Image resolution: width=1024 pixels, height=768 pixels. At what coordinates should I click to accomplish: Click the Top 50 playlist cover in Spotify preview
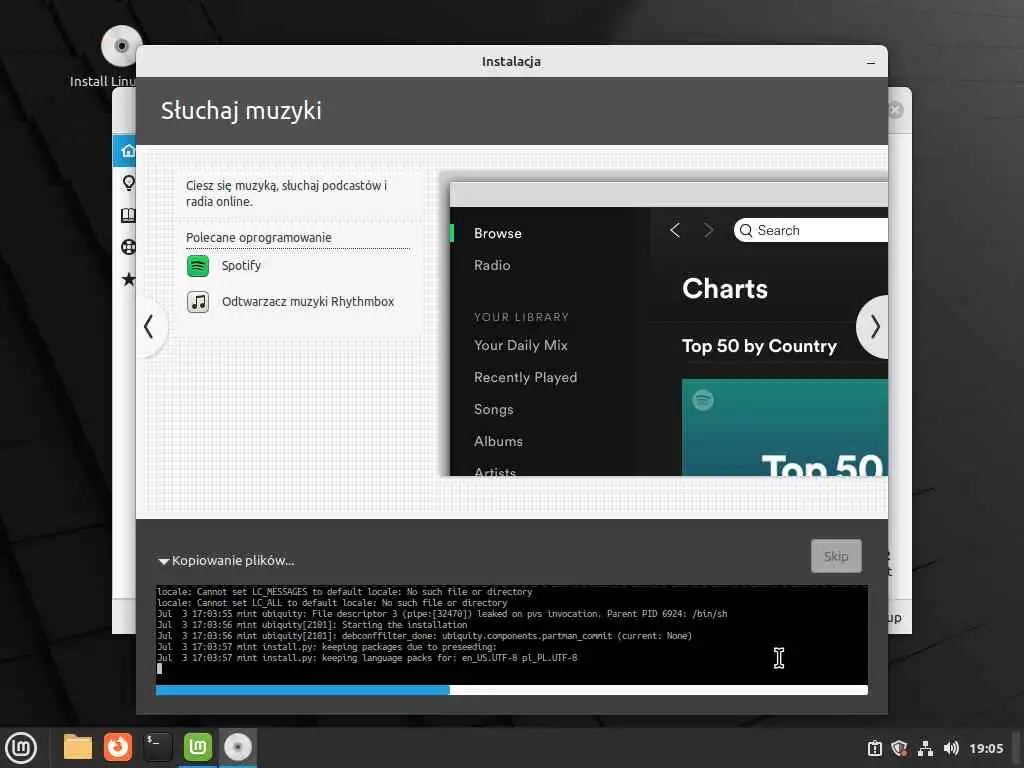click(784, 427)
